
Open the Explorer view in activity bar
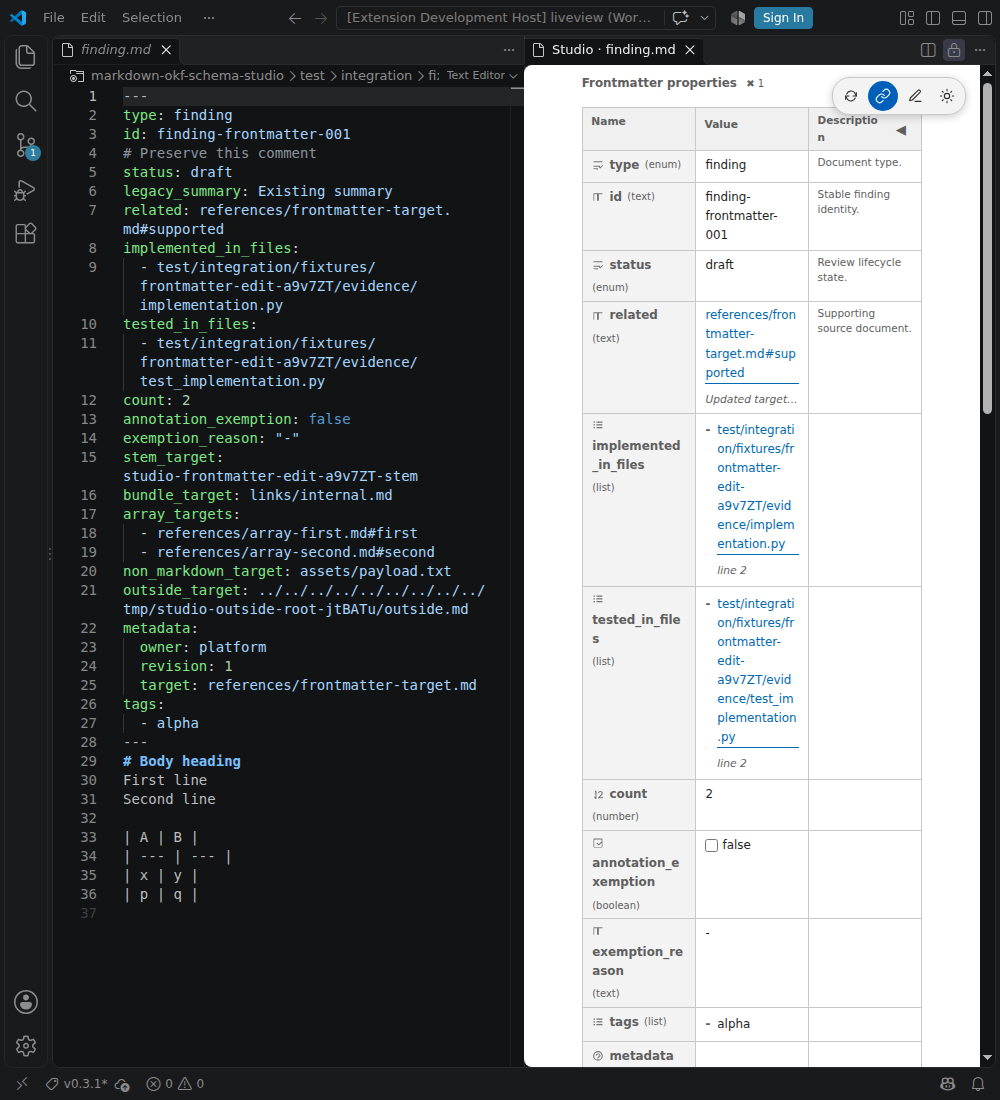tap(25, 57)
